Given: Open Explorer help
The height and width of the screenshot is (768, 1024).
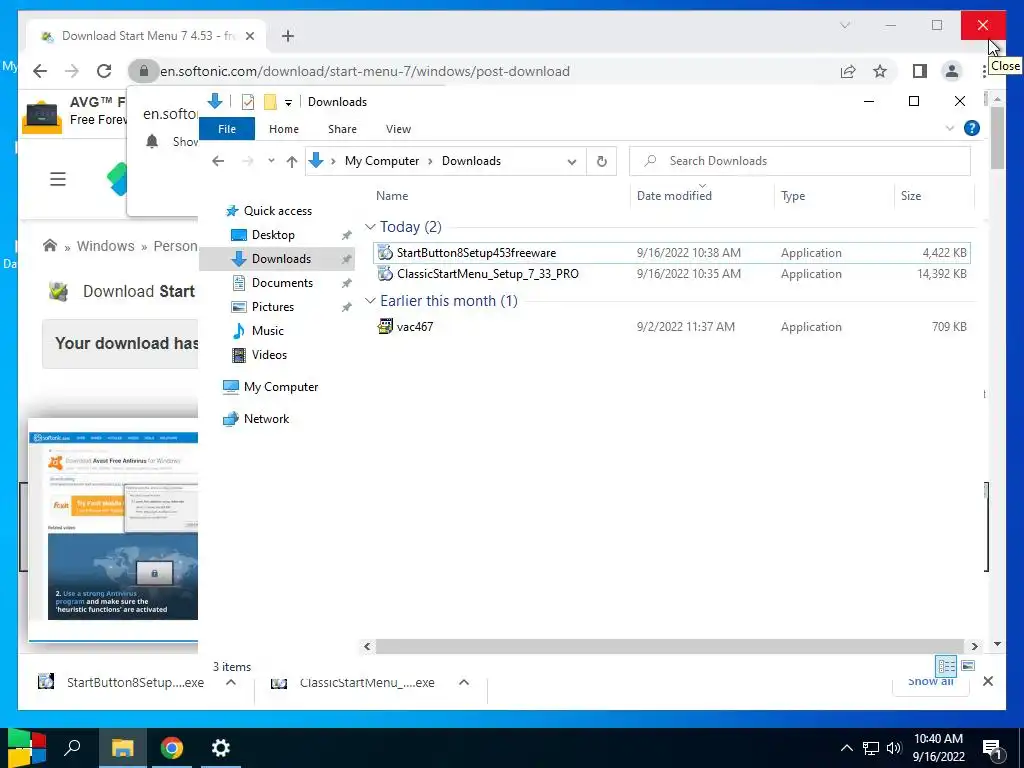Looking at the screenshot, I should tap(972, 128).
